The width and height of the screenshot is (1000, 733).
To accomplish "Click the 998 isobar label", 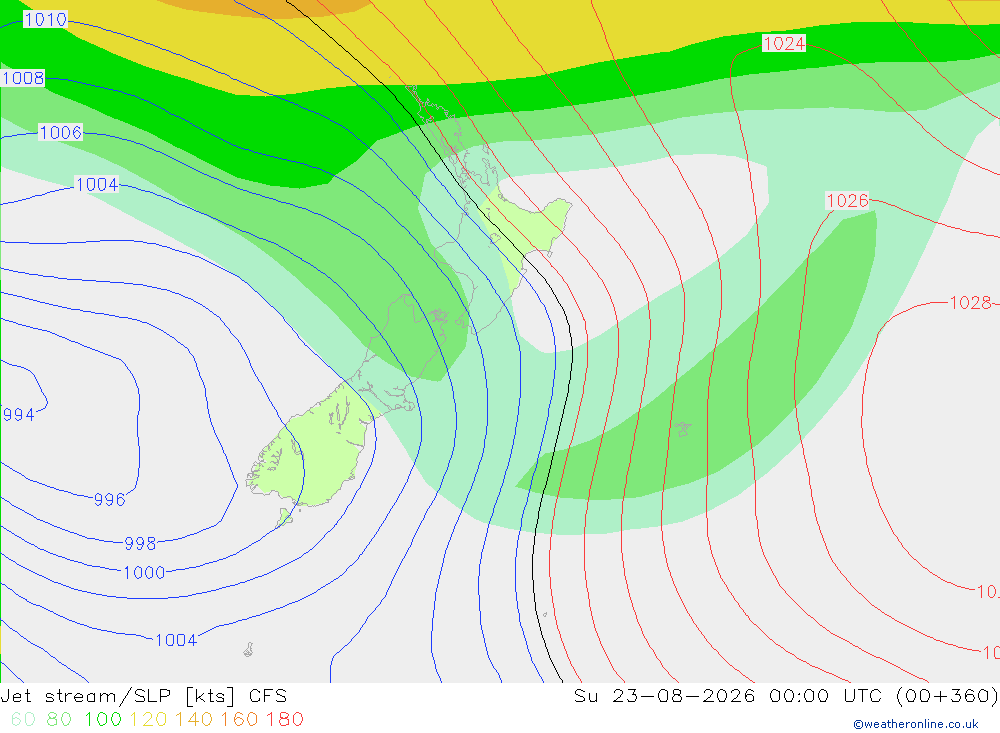I will click(x=140, y=544).
